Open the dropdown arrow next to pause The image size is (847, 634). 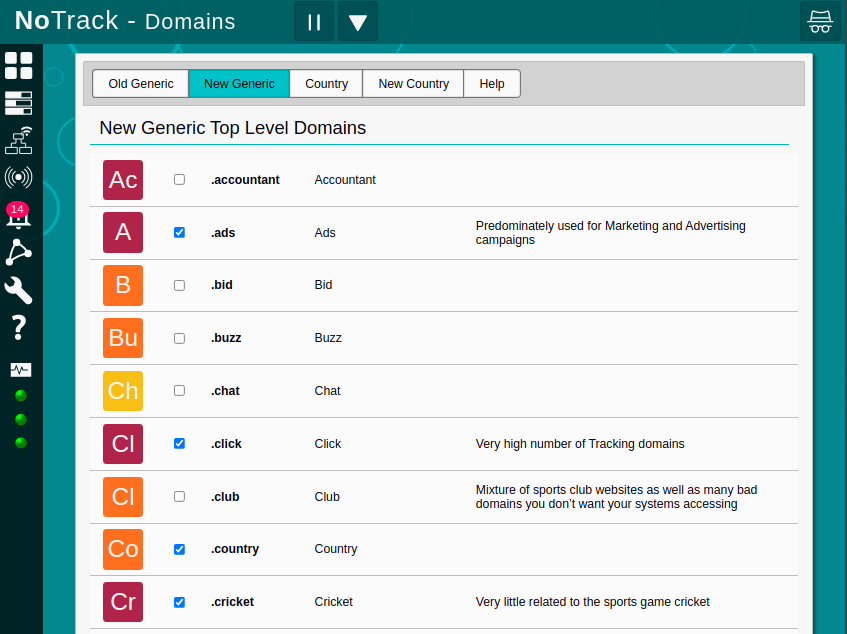[x=358, y=22]
